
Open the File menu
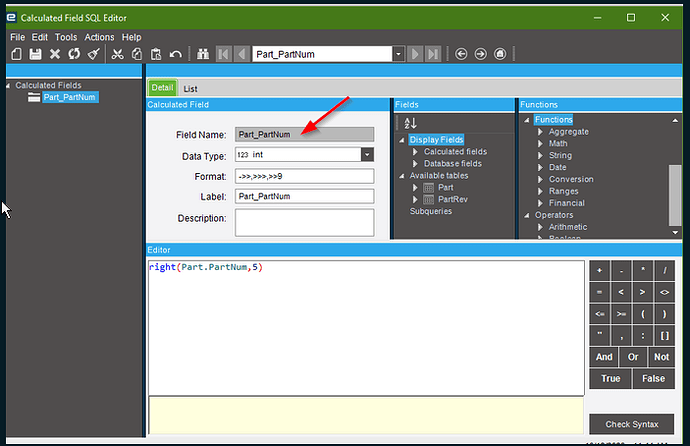pyautogui.click(x=18, y=37)
